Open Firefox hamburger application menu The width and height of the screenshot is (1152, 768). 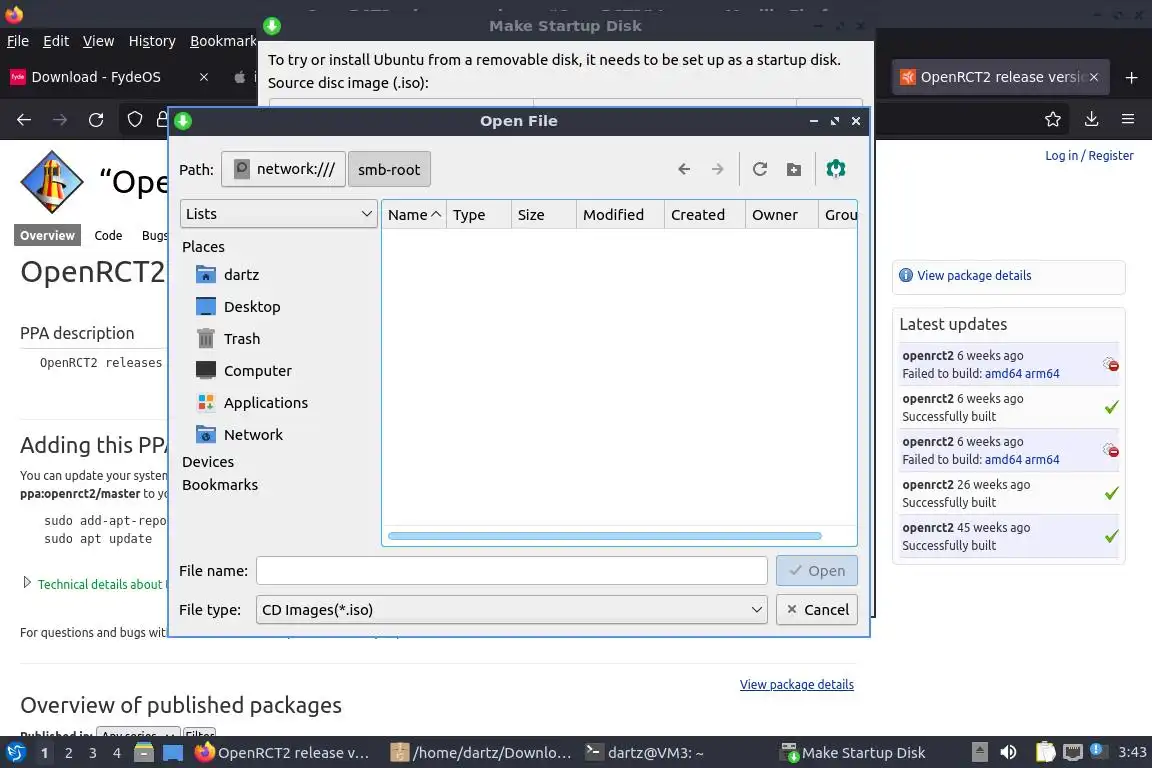(1128, 119)
